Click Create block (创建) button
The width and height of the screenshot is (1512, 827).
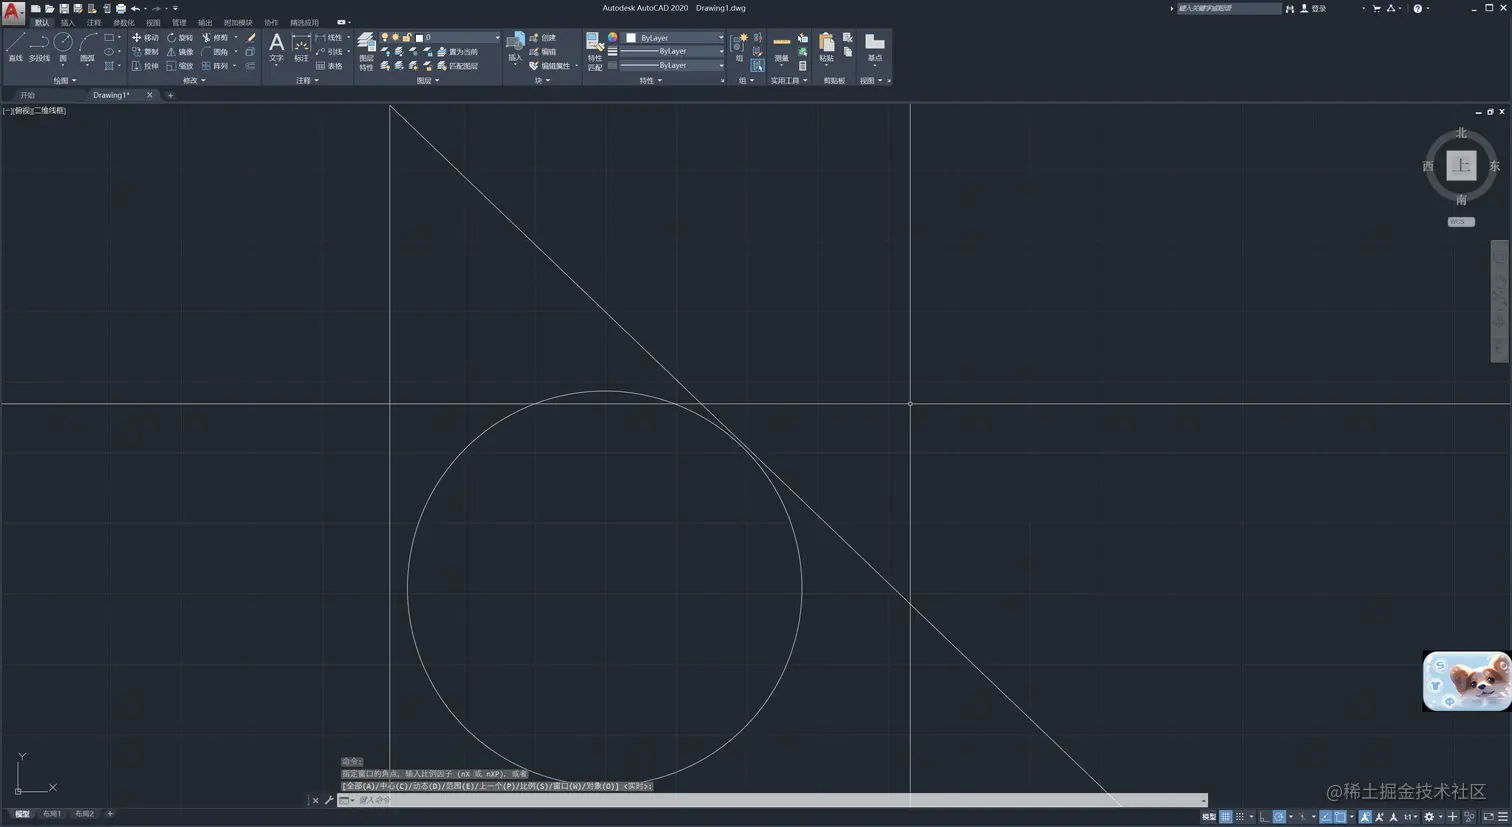pyautogui.click(x=543, y=37)
